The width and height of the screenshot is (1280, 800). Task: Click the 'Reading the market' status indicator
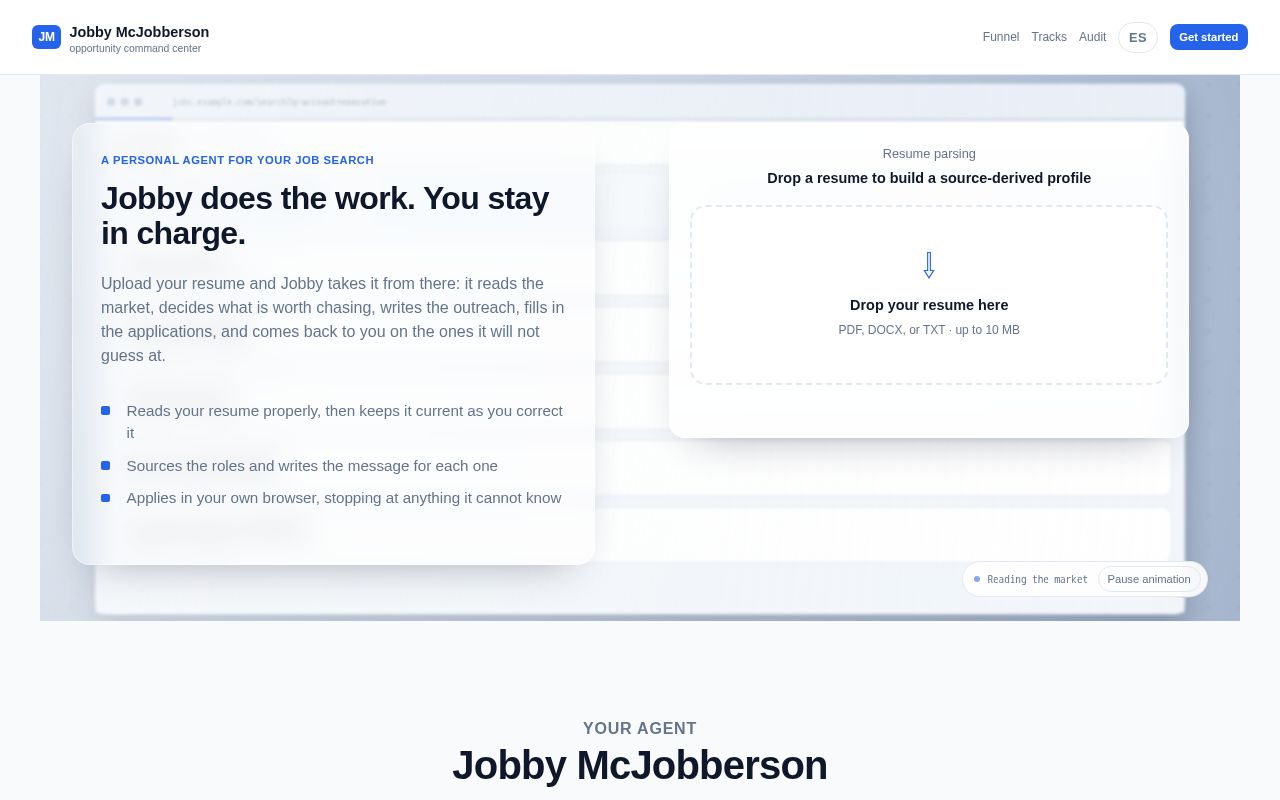pyautogui.click(x=1031, y=579)
